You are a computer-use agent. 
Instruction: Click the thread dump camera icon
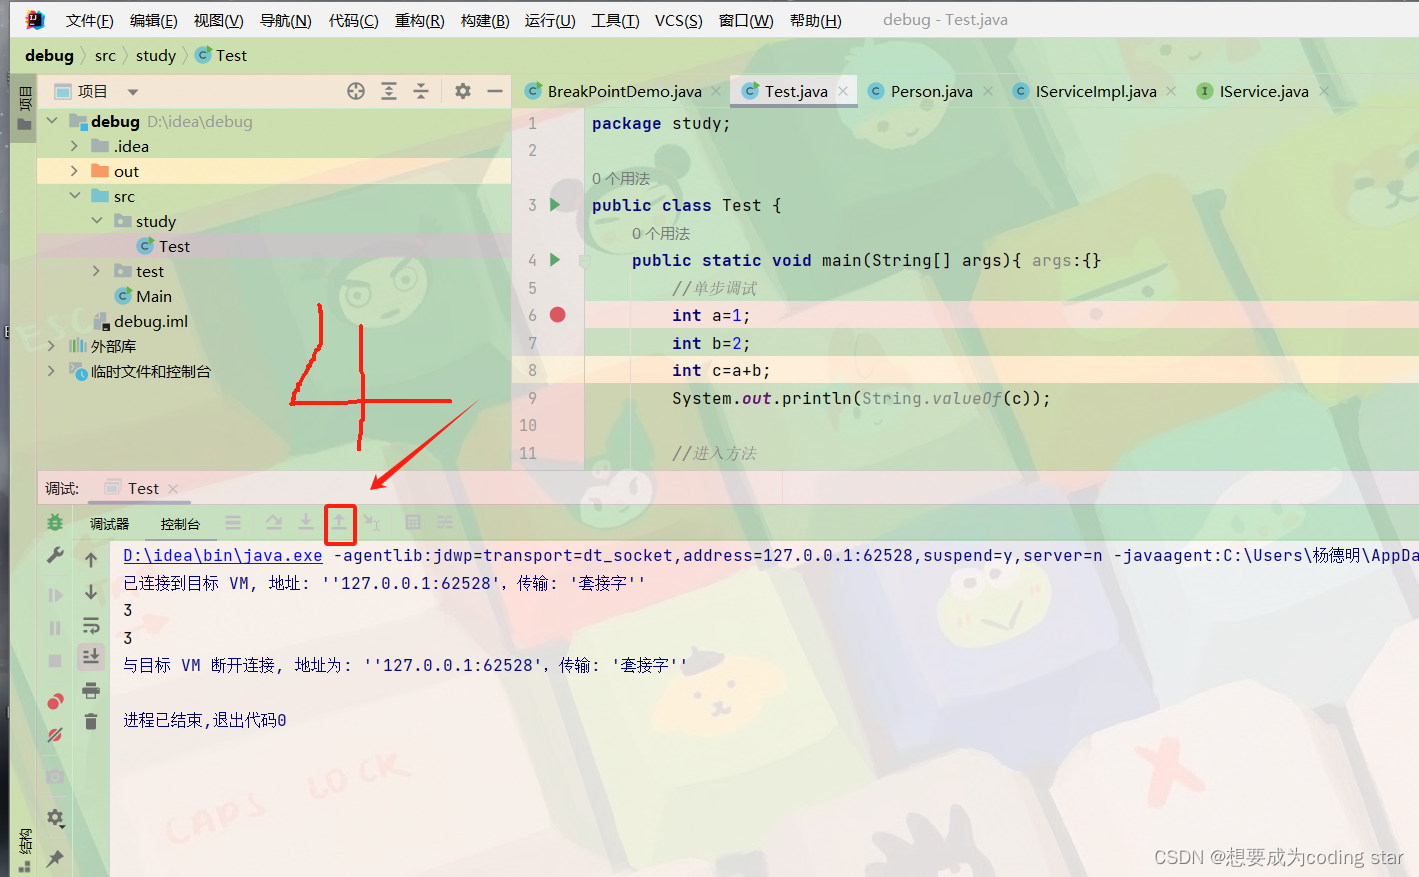(55, 776)
